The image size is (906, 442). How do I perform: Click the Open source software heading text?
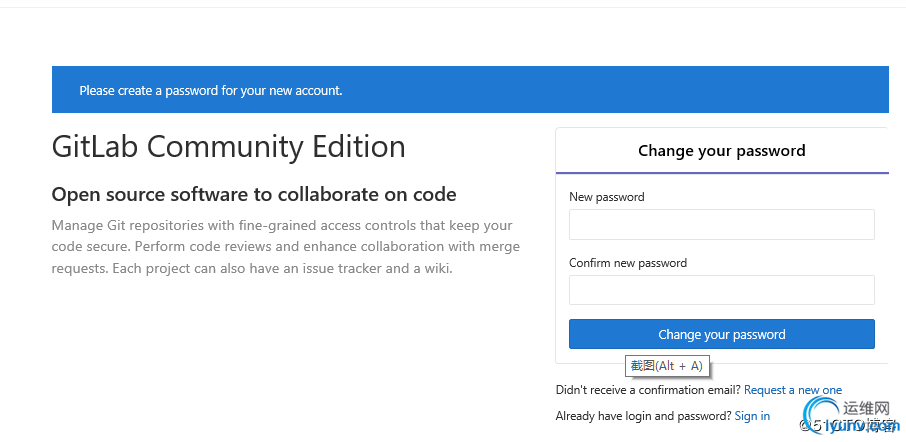pyautogui.click(x=254, y=195)
